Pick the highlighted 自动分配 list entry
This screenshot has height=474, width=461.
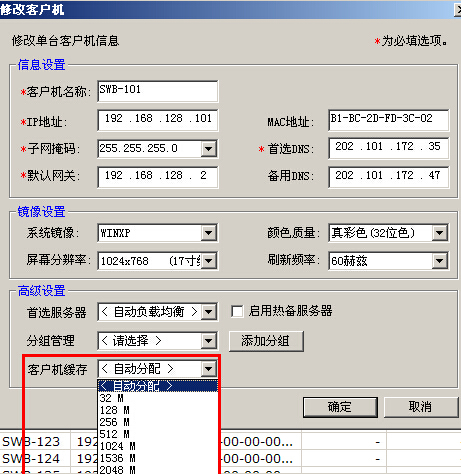point(158,386)
